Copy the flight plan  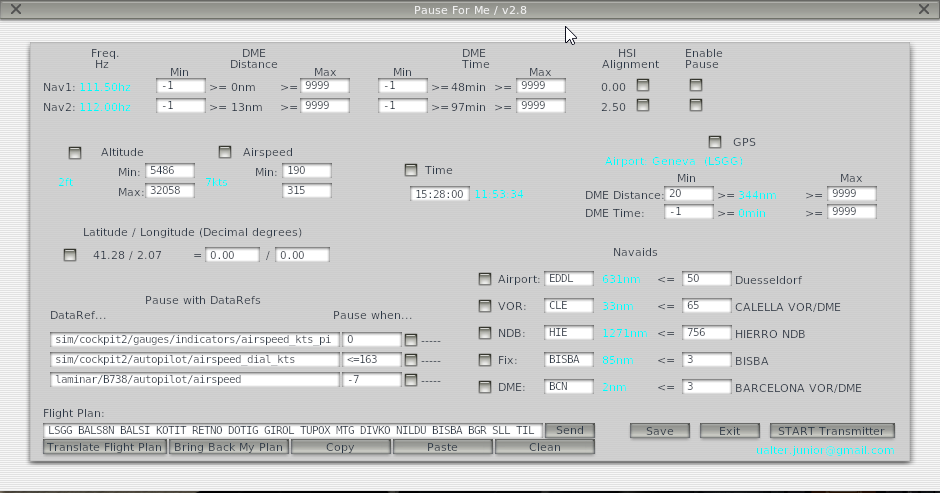pos(340,447)
